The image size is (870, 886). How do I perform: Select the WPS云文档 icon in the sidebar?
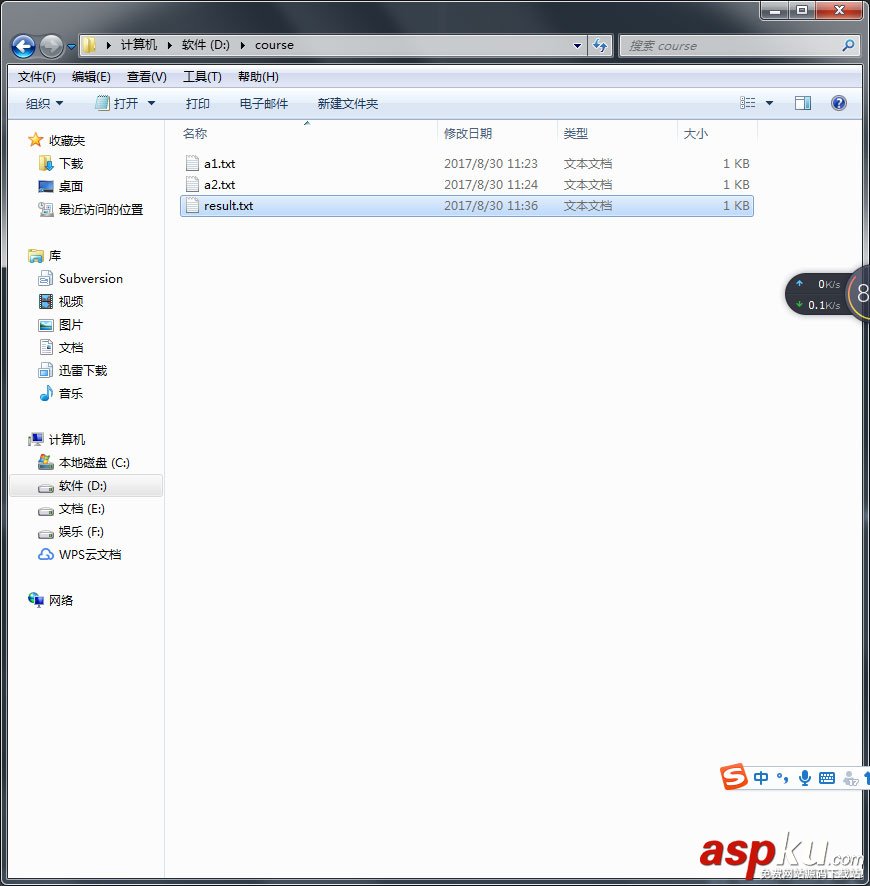point(47,555)
